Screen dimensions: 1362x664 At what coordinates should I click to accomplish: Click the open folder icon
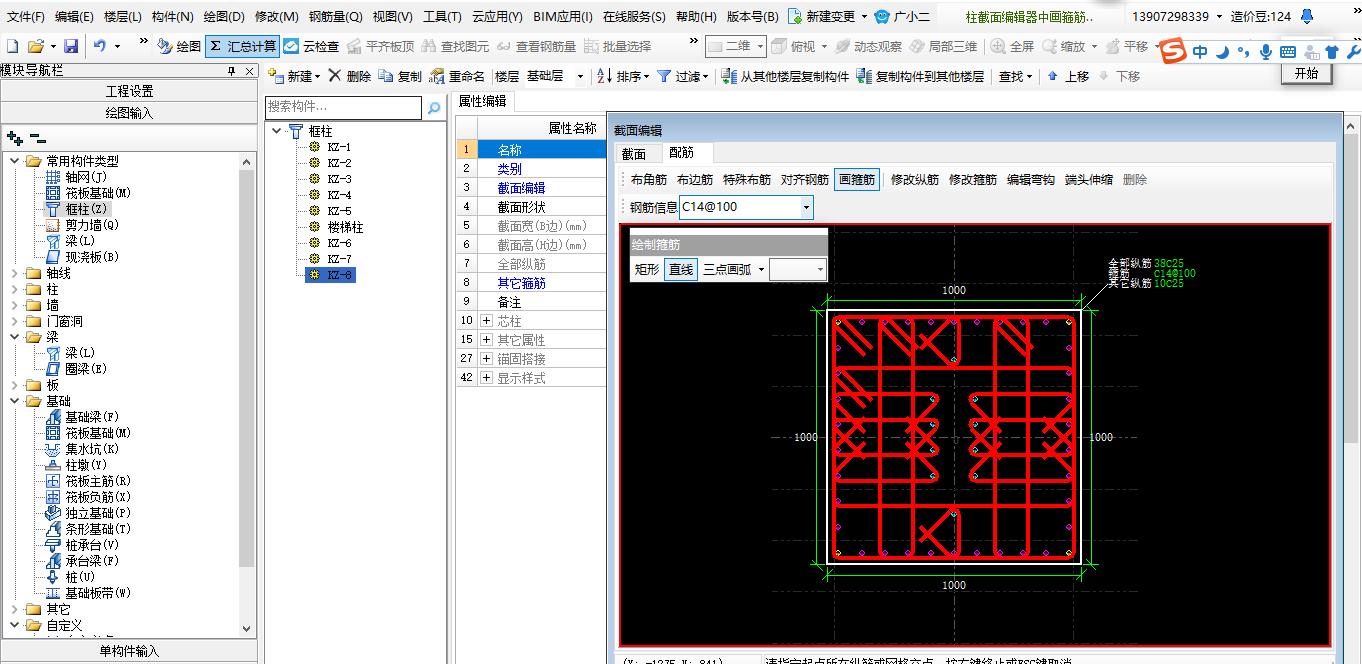click(36, 47)
